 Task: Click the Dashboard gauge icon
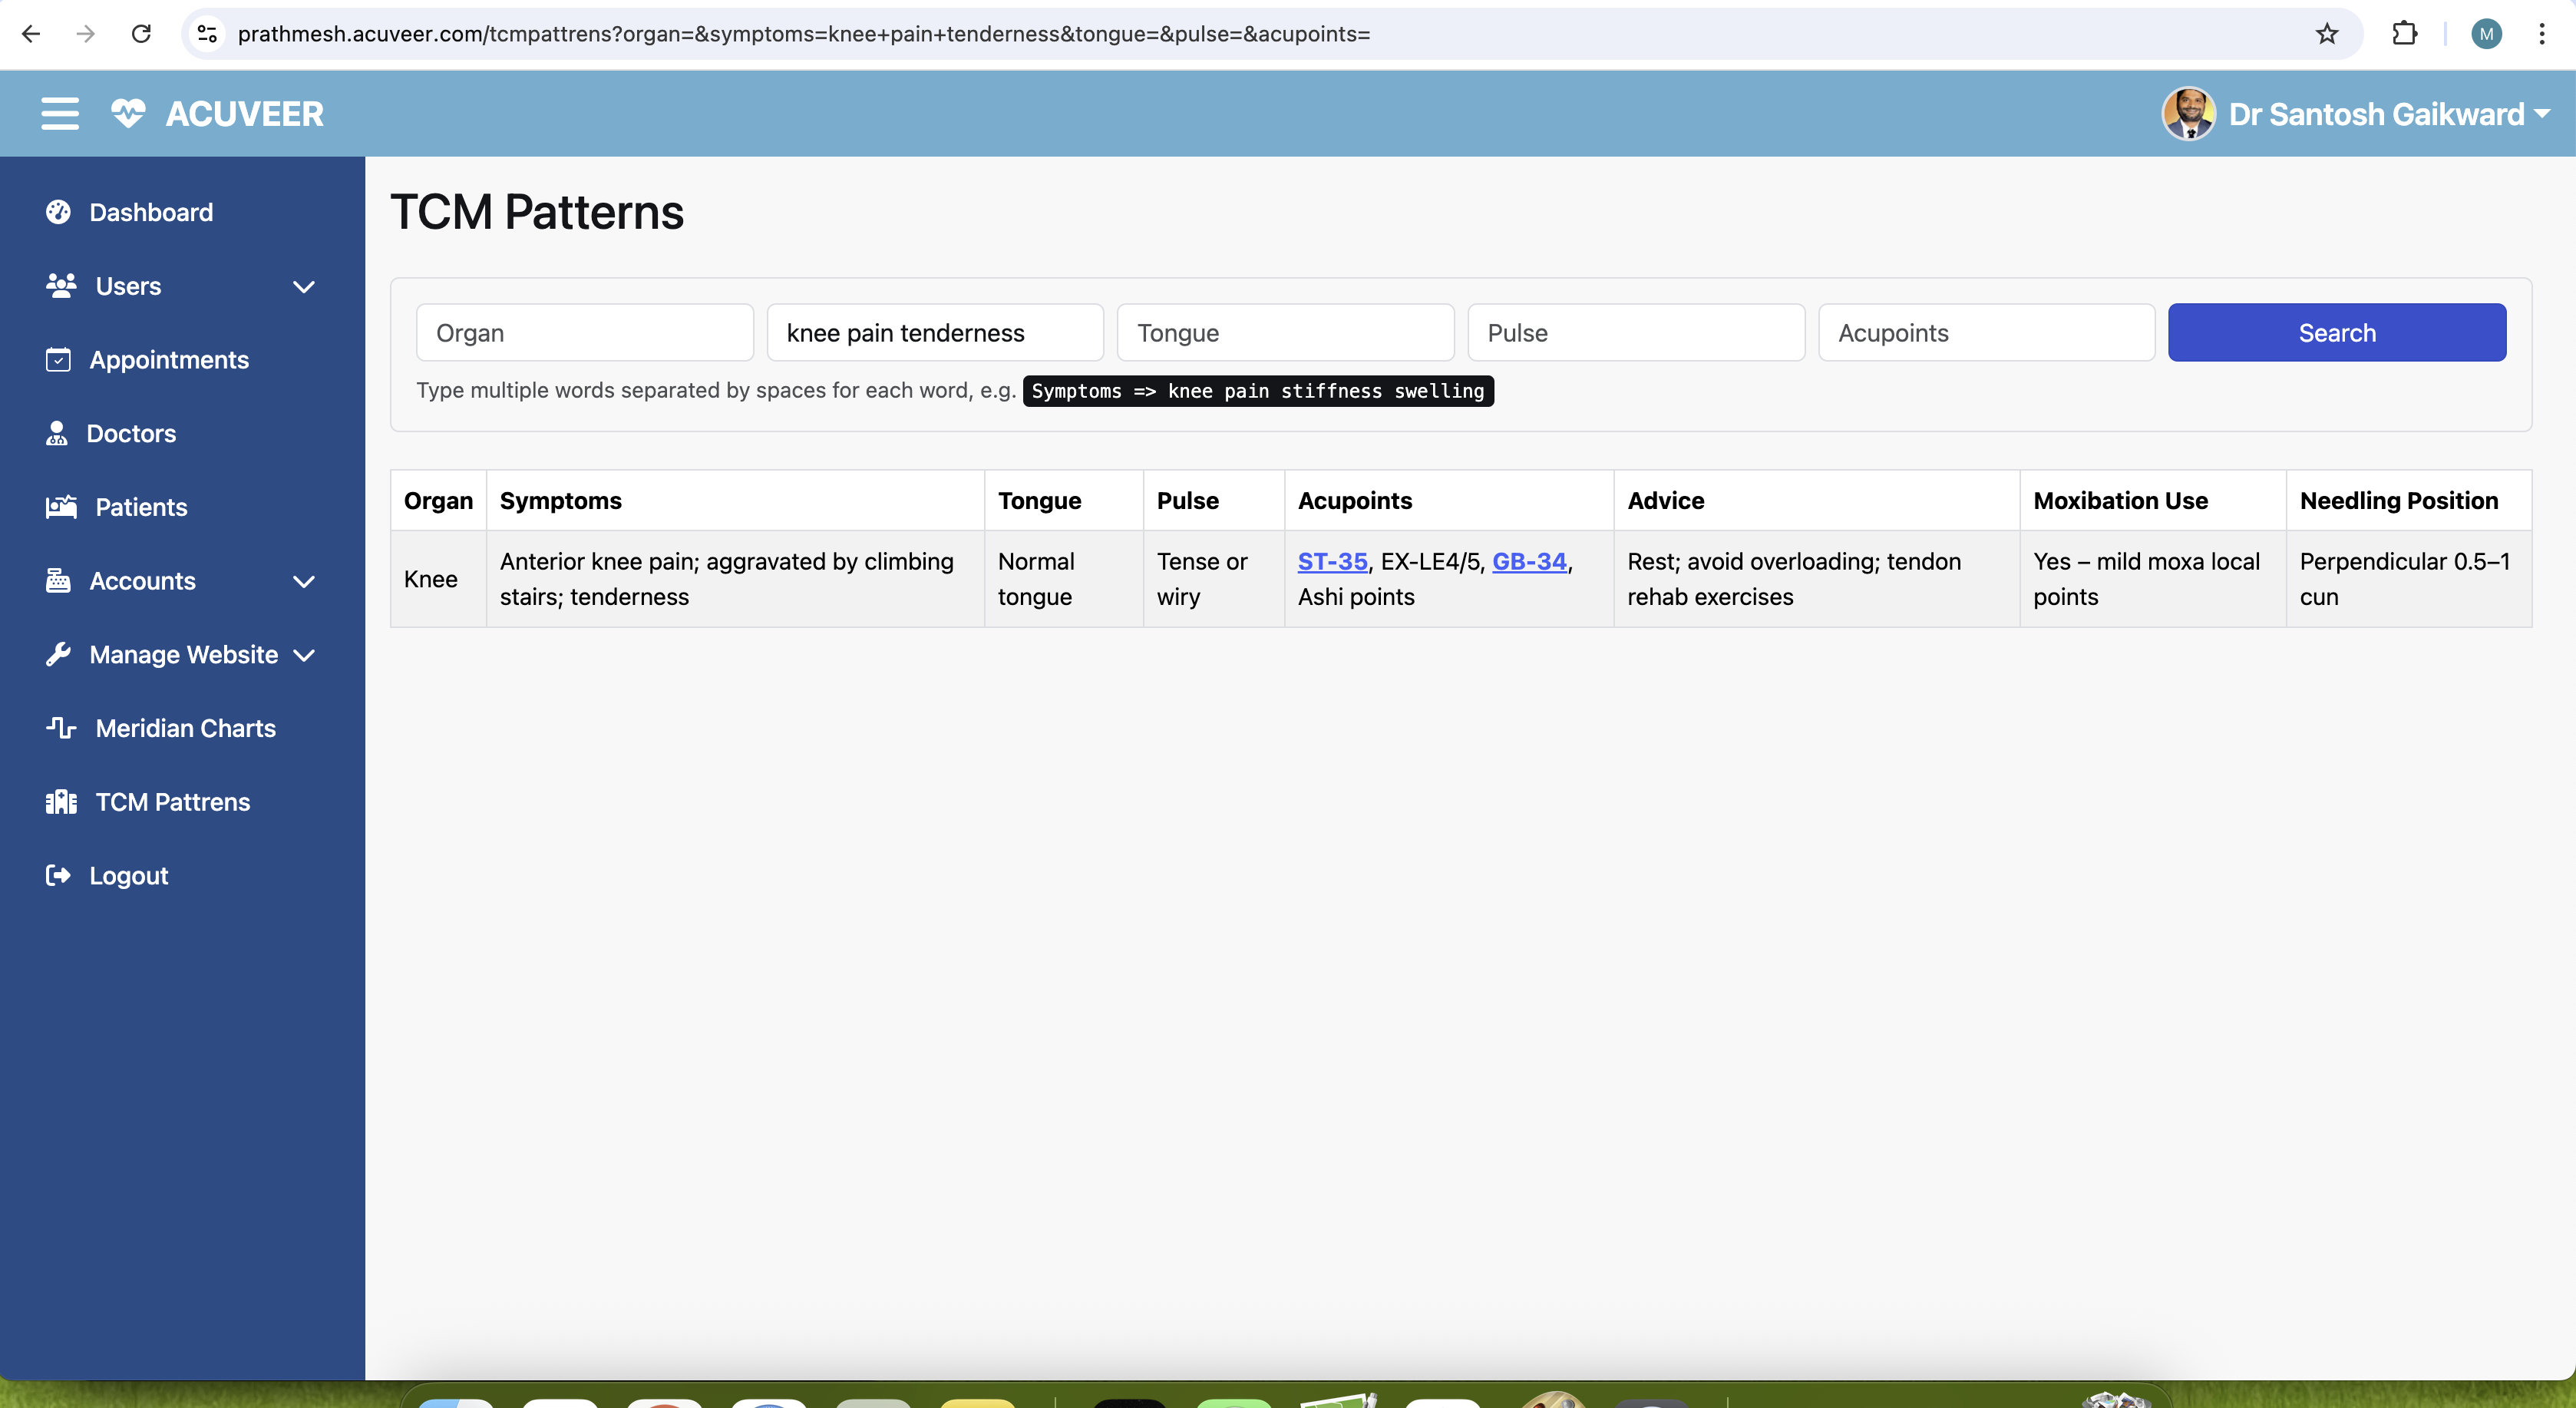point(58,212)
